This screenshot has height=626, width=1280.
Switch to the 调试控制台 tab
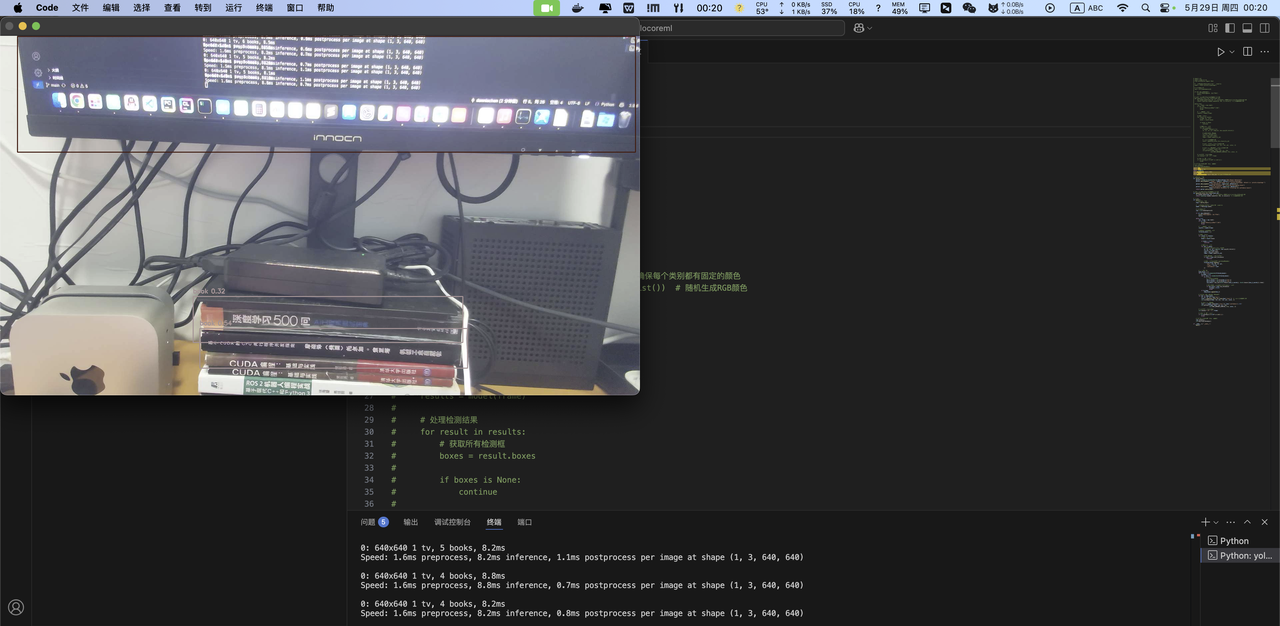452,522
